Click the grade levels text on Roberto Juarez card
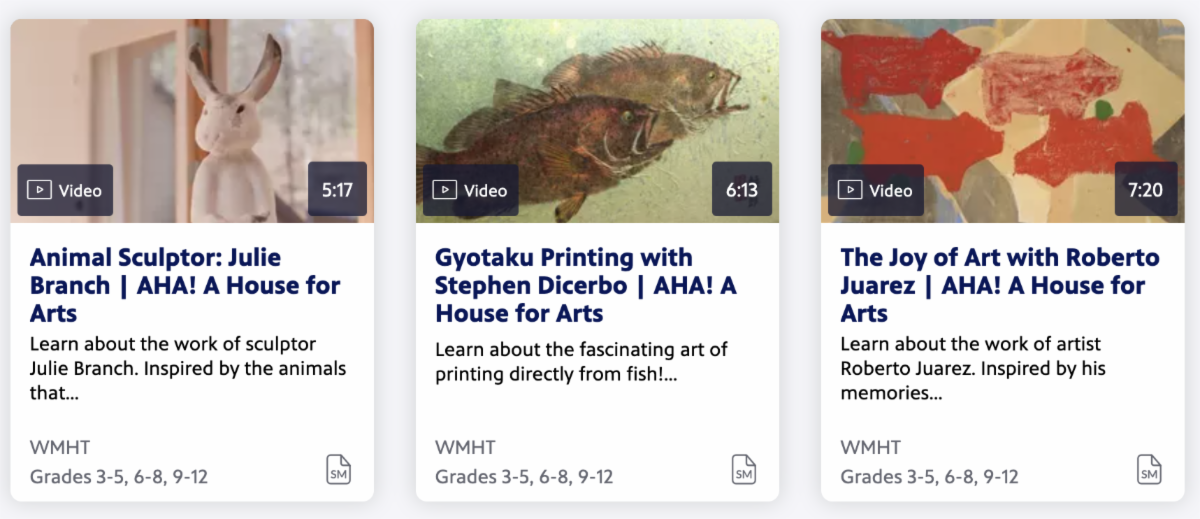The width and height of the screenshot is (1200, 519). (929, 476)
